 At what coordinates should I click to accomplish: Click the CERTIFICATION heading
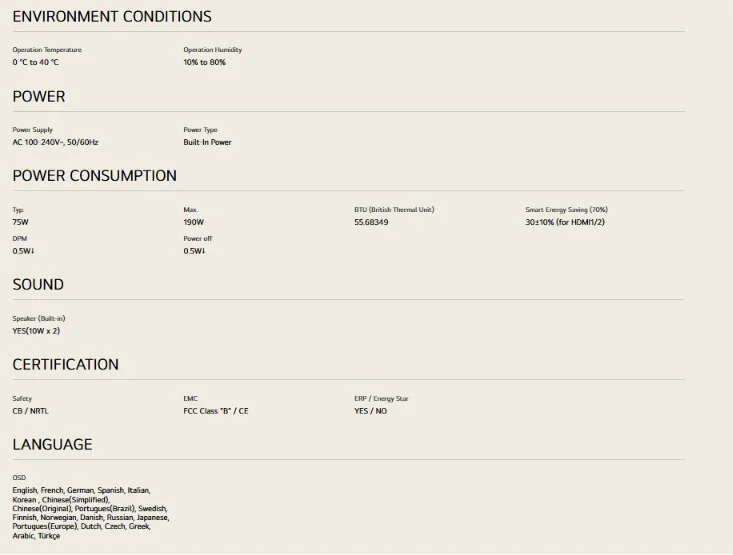(65, 365)
